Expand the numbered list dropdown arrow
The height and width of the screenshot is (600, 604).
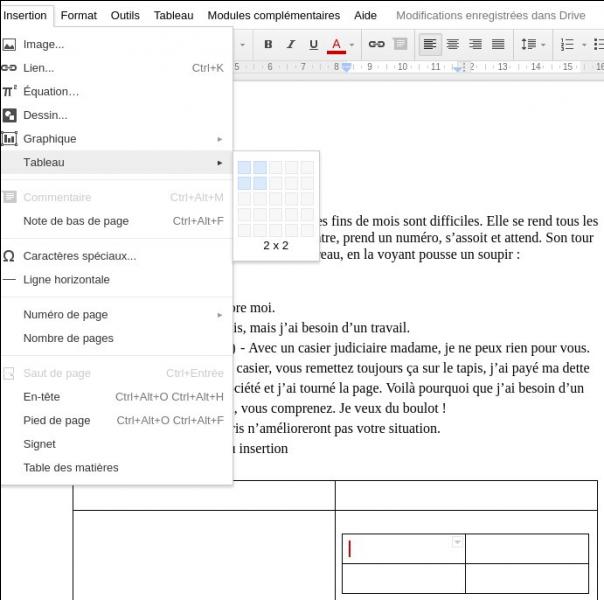tap(584, 45)
